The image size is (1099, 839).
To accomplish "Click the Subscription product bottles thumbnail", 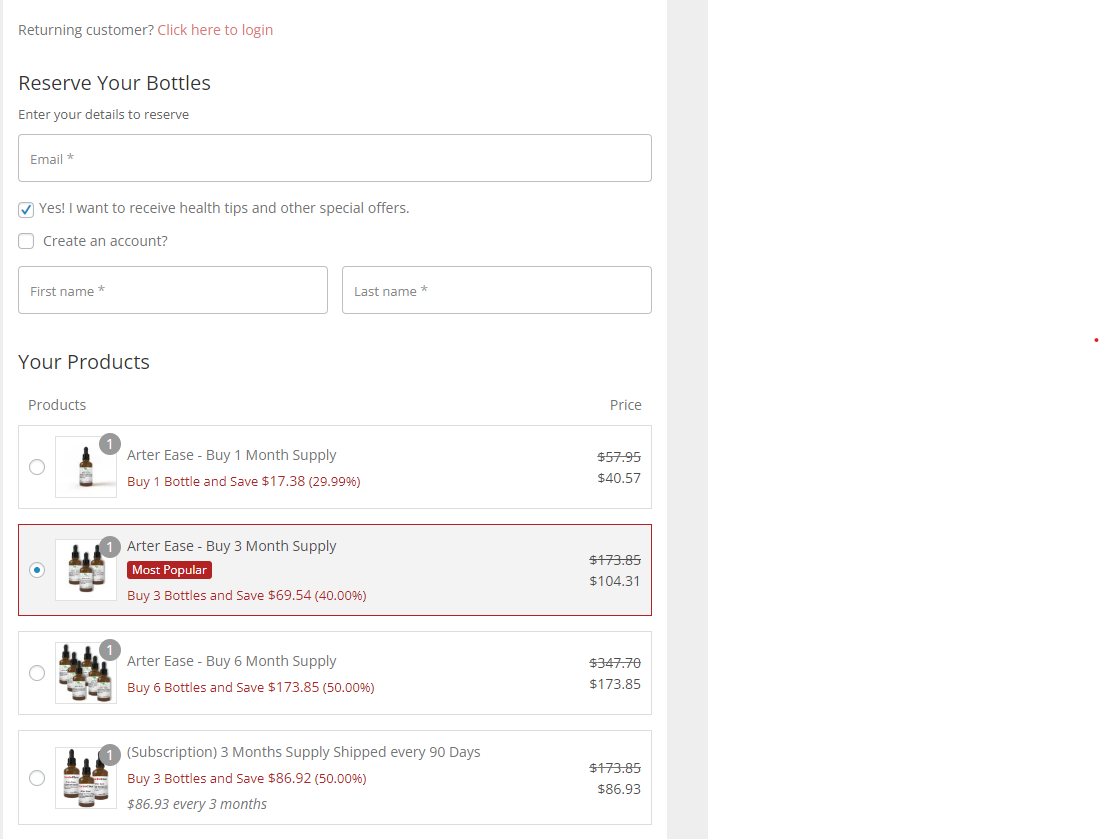I will tap(85, 779).
